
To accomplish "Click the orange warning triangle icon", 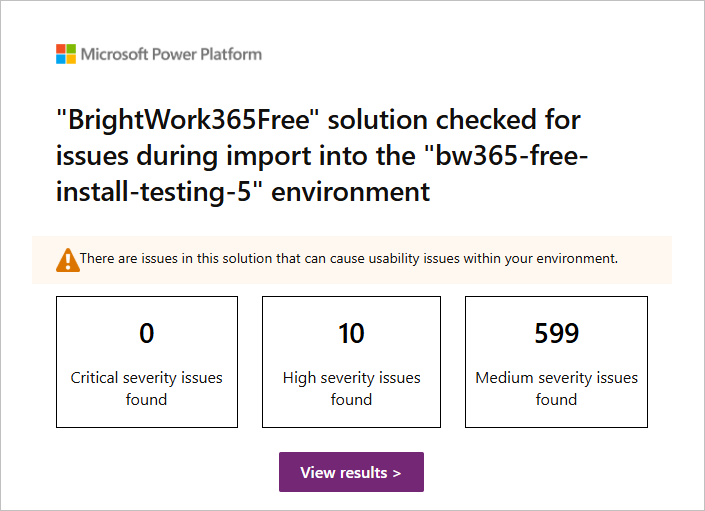I will click(67, 260).
